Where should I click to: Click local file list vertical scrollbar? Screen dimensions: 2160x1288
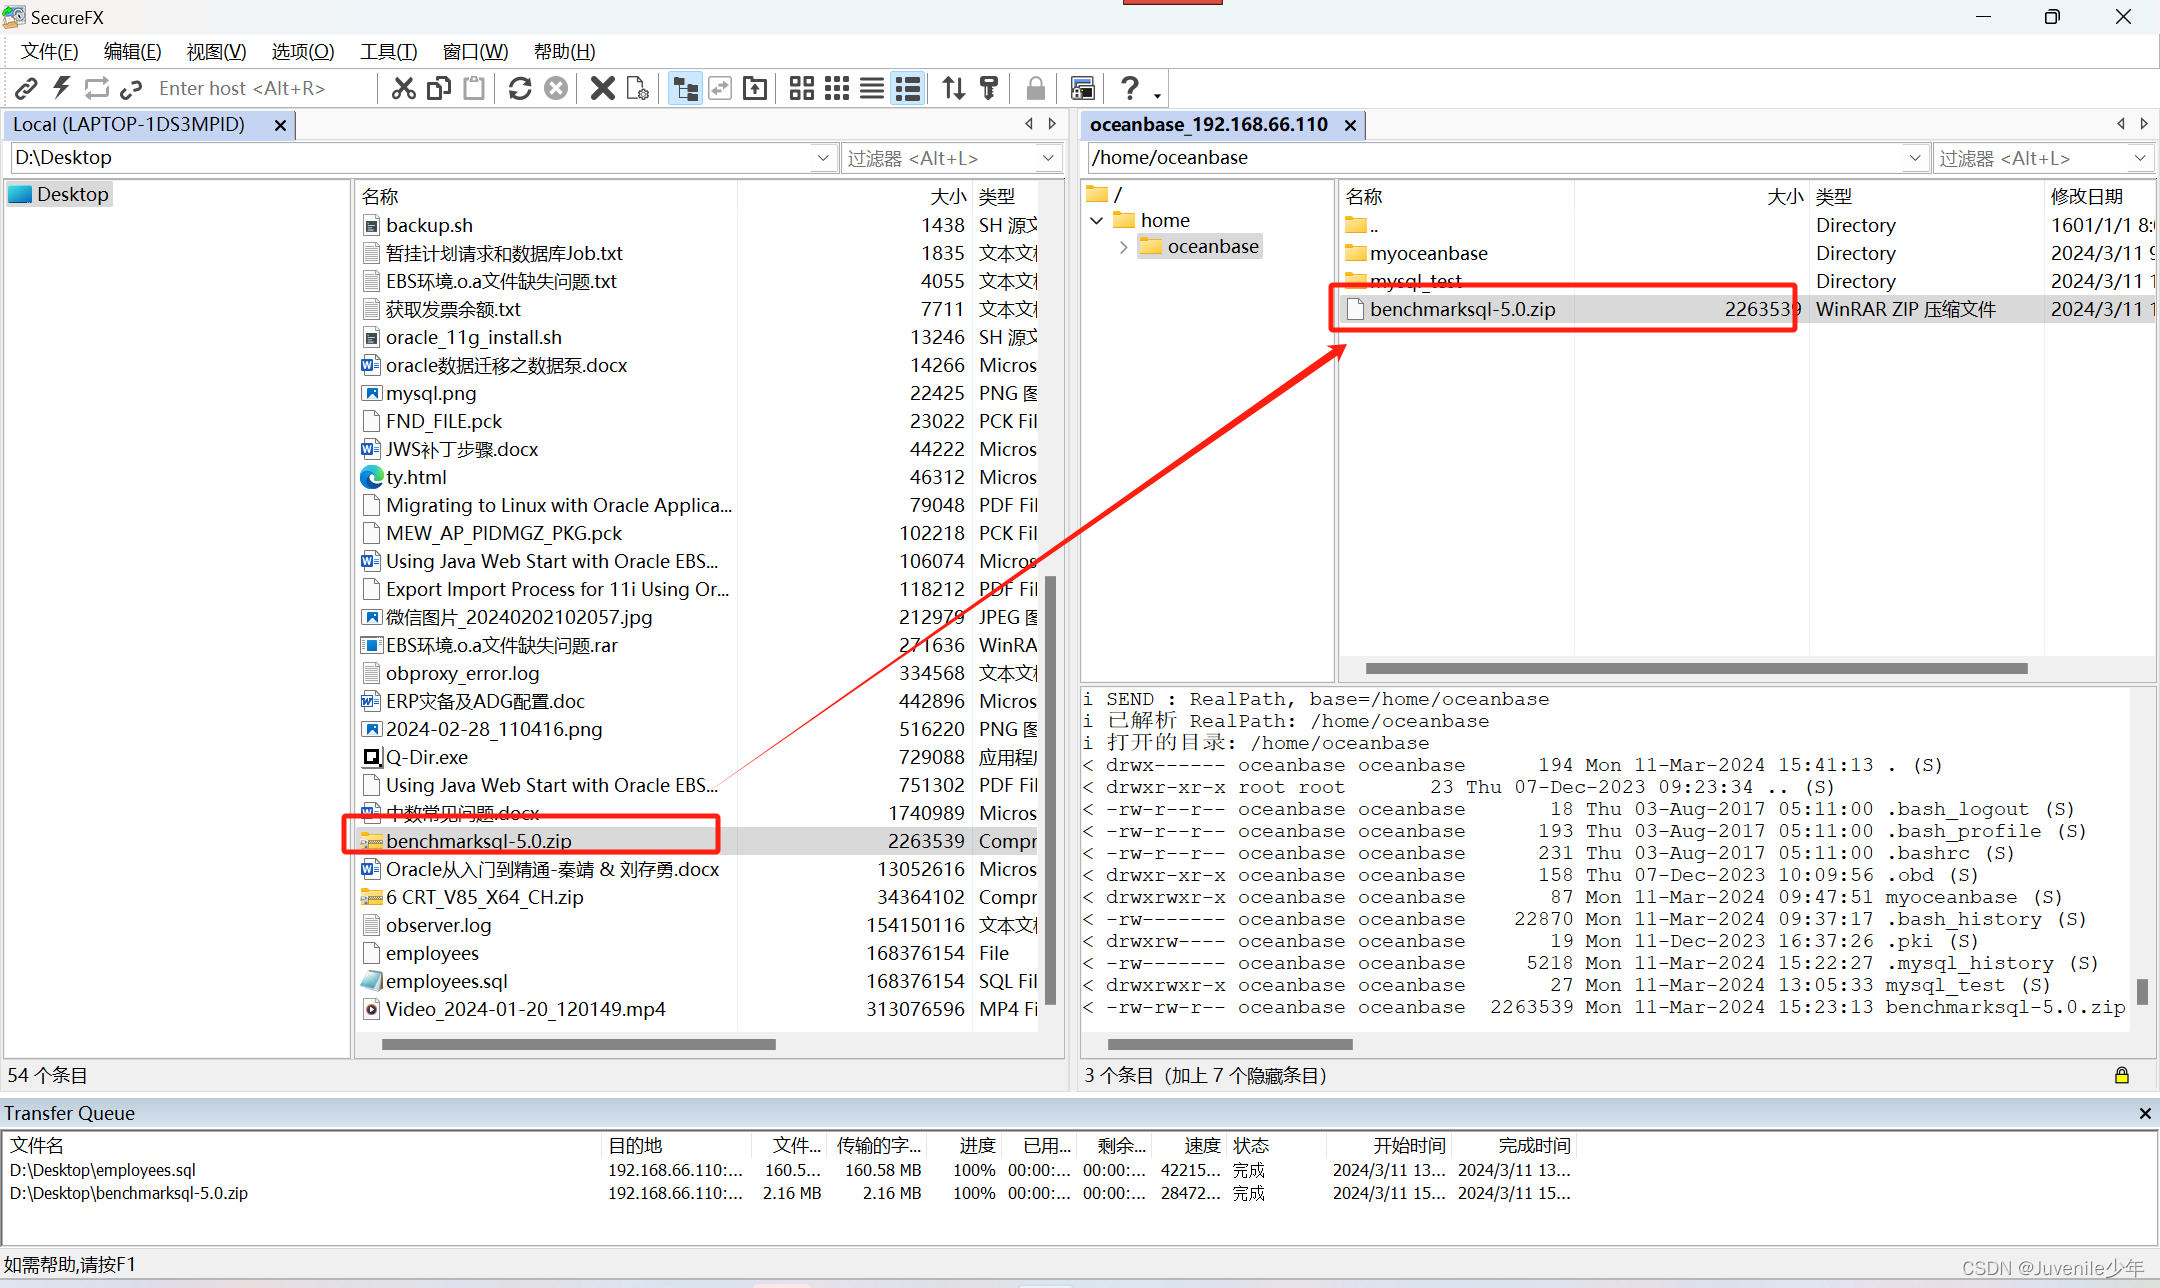(x=1051, y=790)
